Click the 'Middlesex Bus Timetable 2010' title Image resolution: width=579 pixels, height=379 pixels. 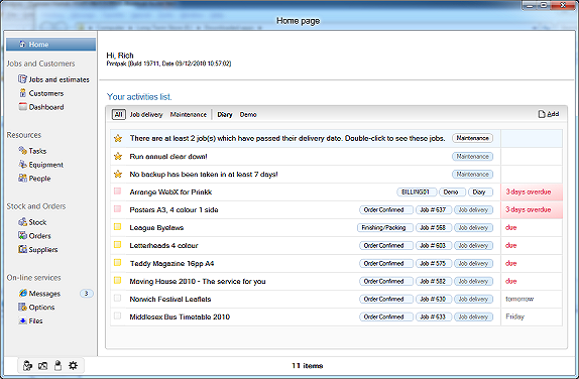(179, 317)
